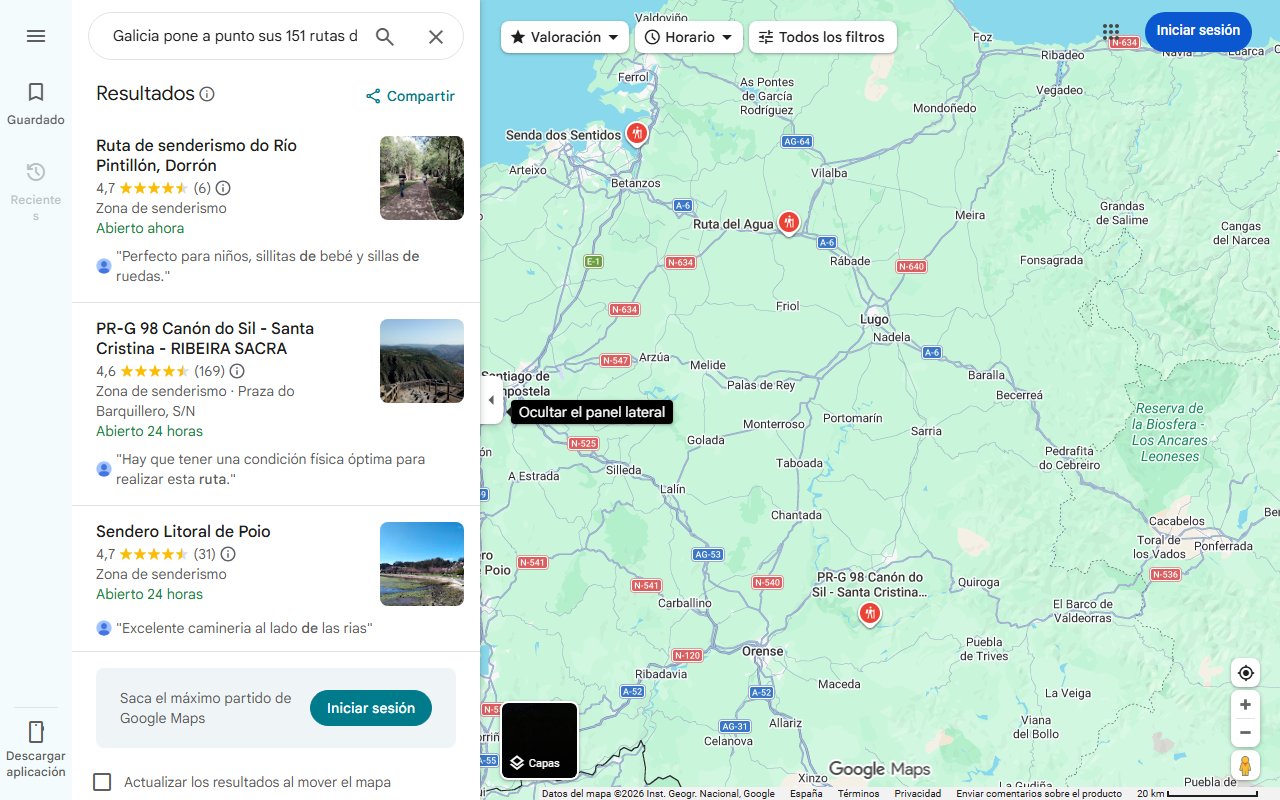
Task: Open the Términos menu item
Action: [857, 792]
